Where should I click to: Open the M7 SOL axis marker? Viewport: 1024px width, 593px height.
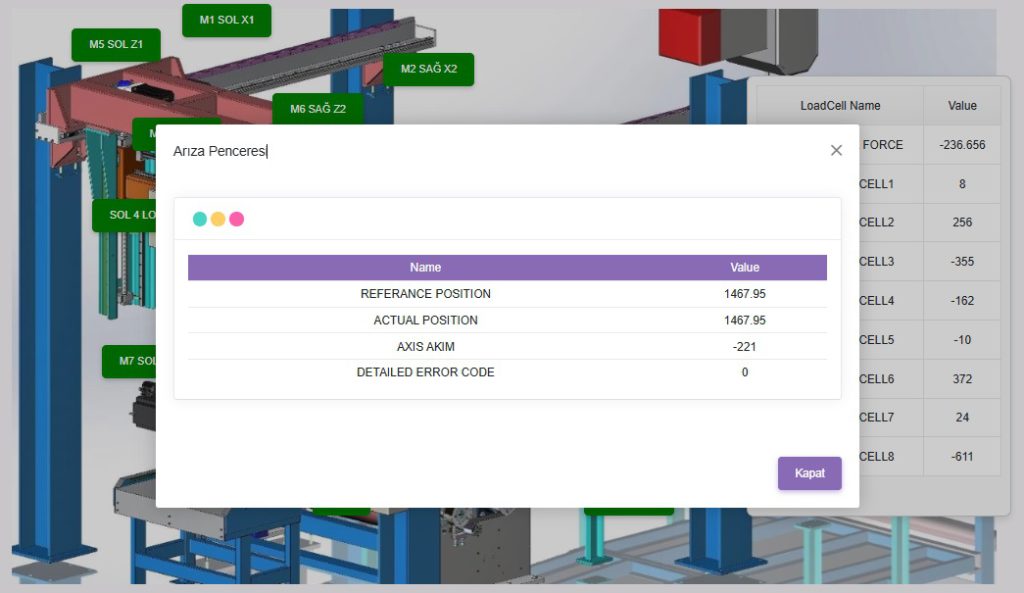pyautogui.click(x=130, y=362)
